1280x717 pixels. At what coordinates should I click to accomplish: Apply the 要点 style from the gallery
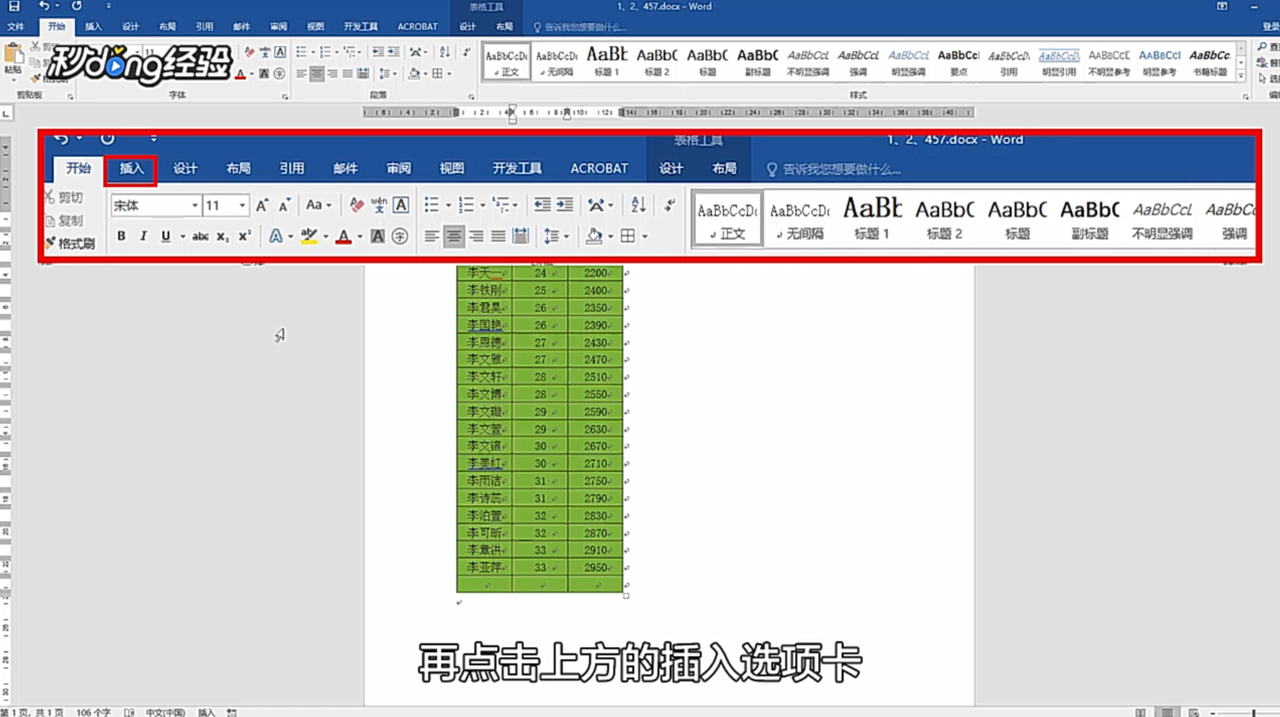coord(959,62)
